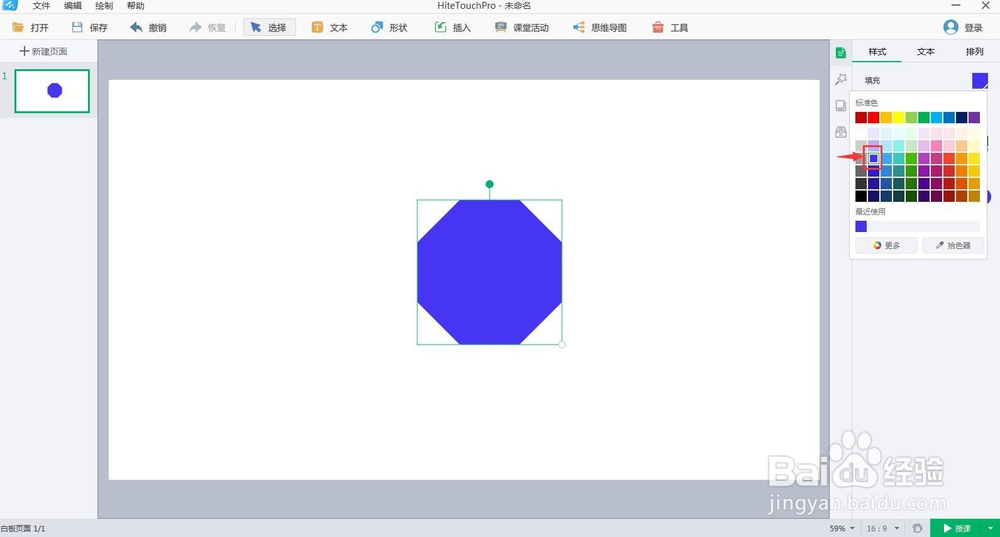Viewport: 1000px width, 537px height.
Task: Expand the 授课 button dropdown arrow
Action: coord(990,528)
